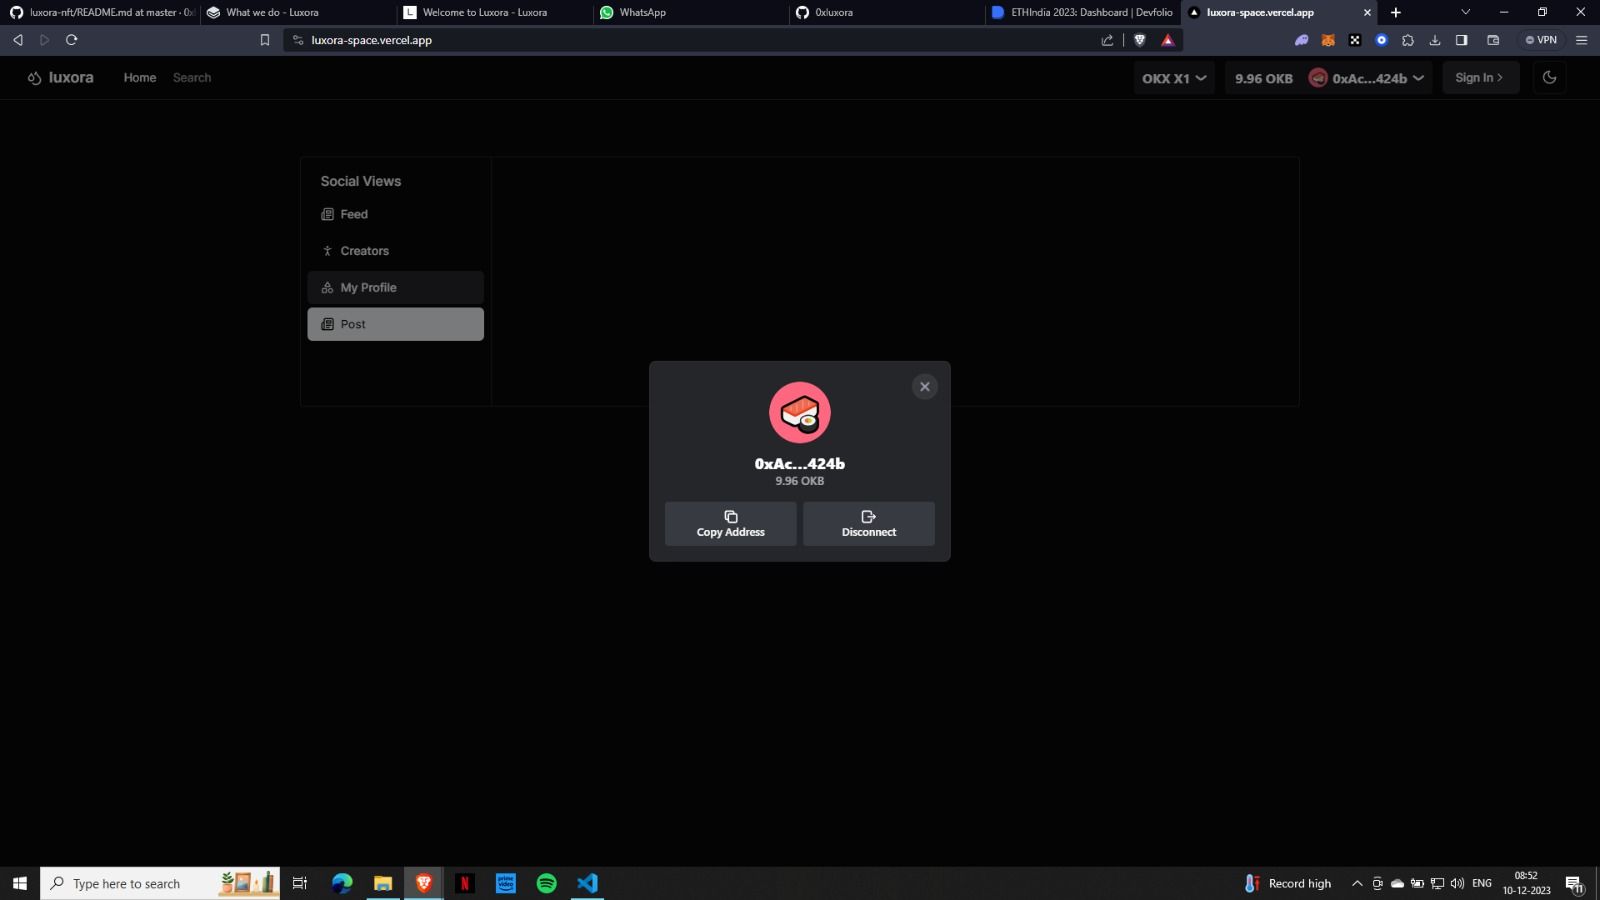This screenshot has height=900, width=1600.
Task: Open Brave Shields lion icon
Action: 1139,40
